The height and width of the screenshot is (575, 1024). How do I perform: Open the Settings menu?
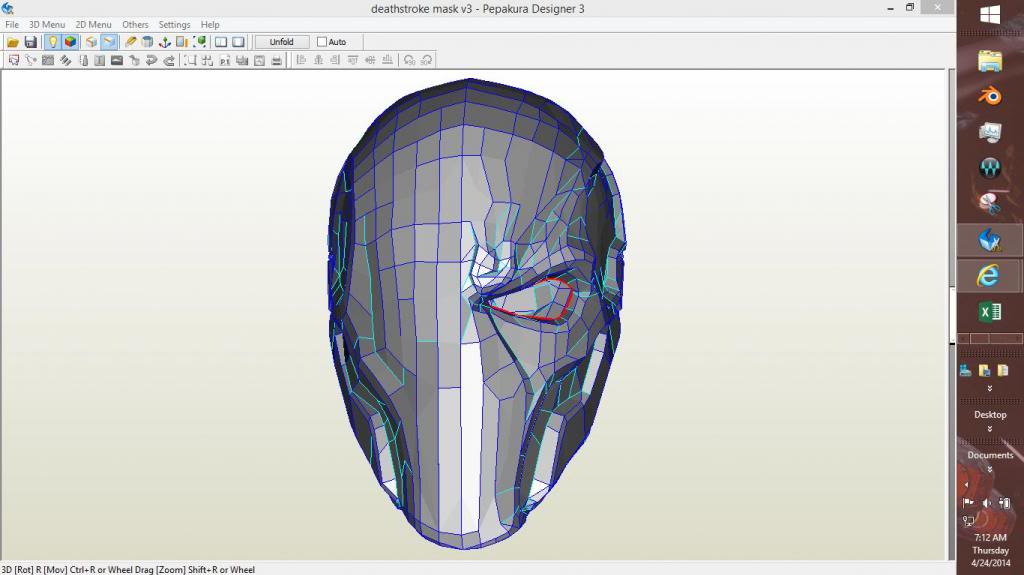coord(174,24)
